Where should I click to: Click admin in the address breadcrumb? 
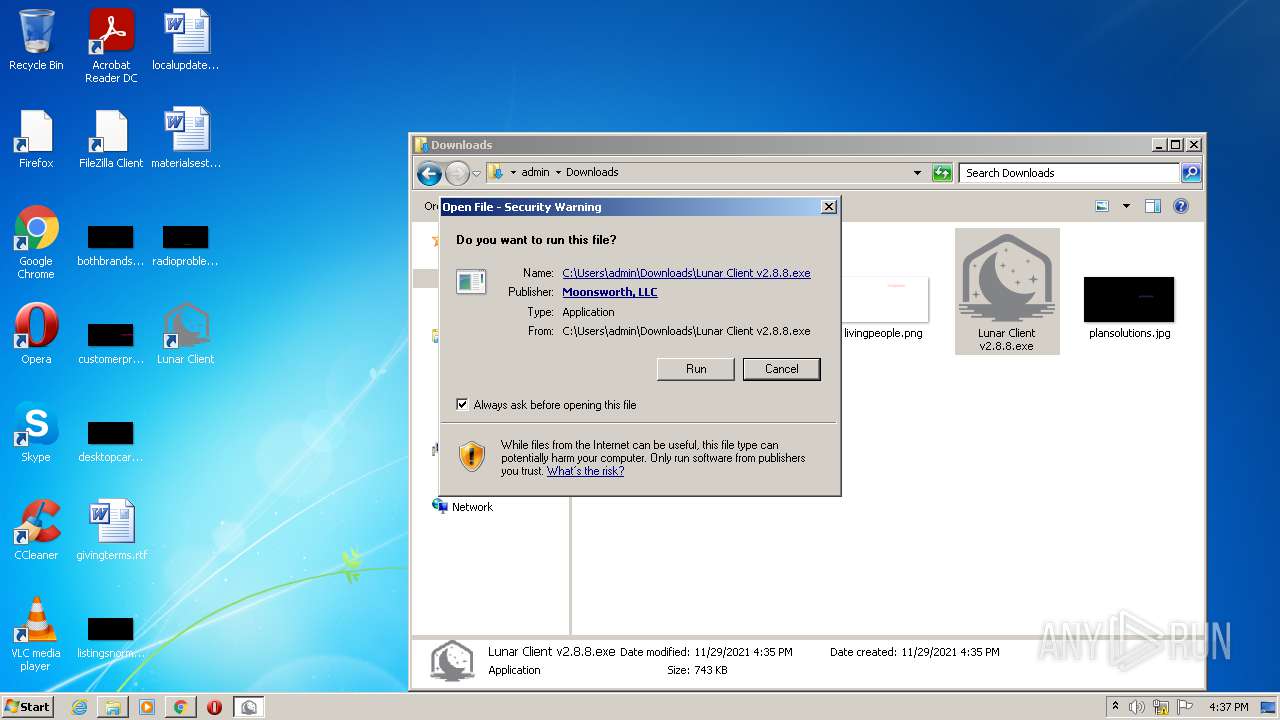pos(535,172)
